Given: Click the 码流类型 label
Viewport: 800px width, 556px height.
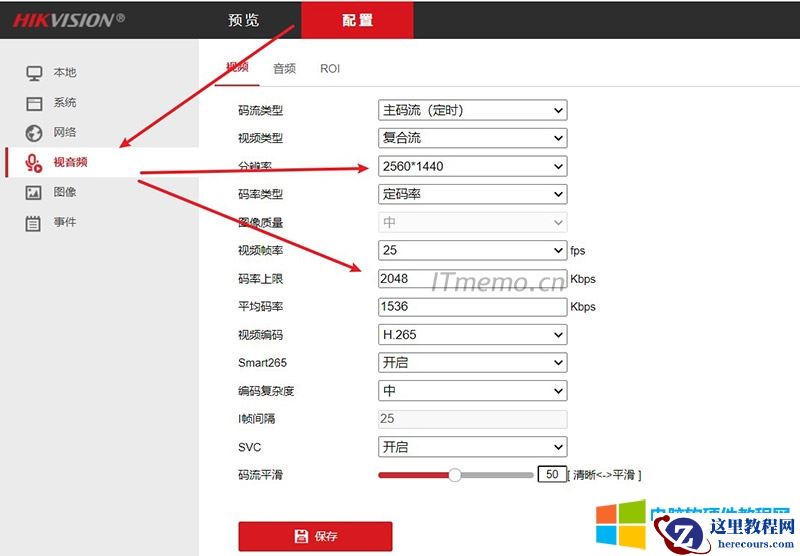Looking at the screenshot, I should tap(260, 110).
